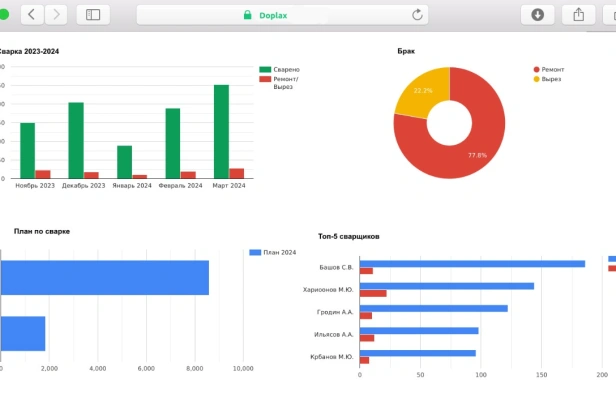Click Харисонов М.Ю. red bar
The height and width of the screenshot is (405, 616).
(373, 293)
